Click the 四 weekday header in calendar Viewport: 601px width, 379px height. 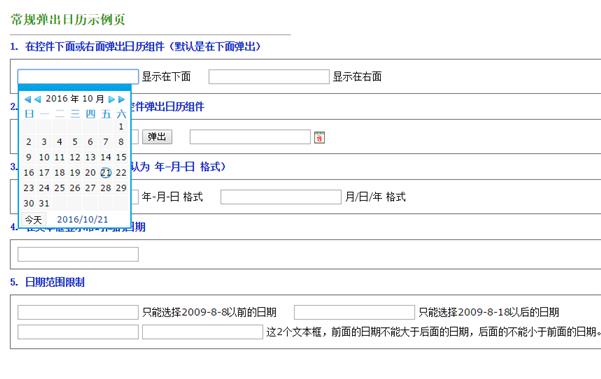tap(90, 114)
